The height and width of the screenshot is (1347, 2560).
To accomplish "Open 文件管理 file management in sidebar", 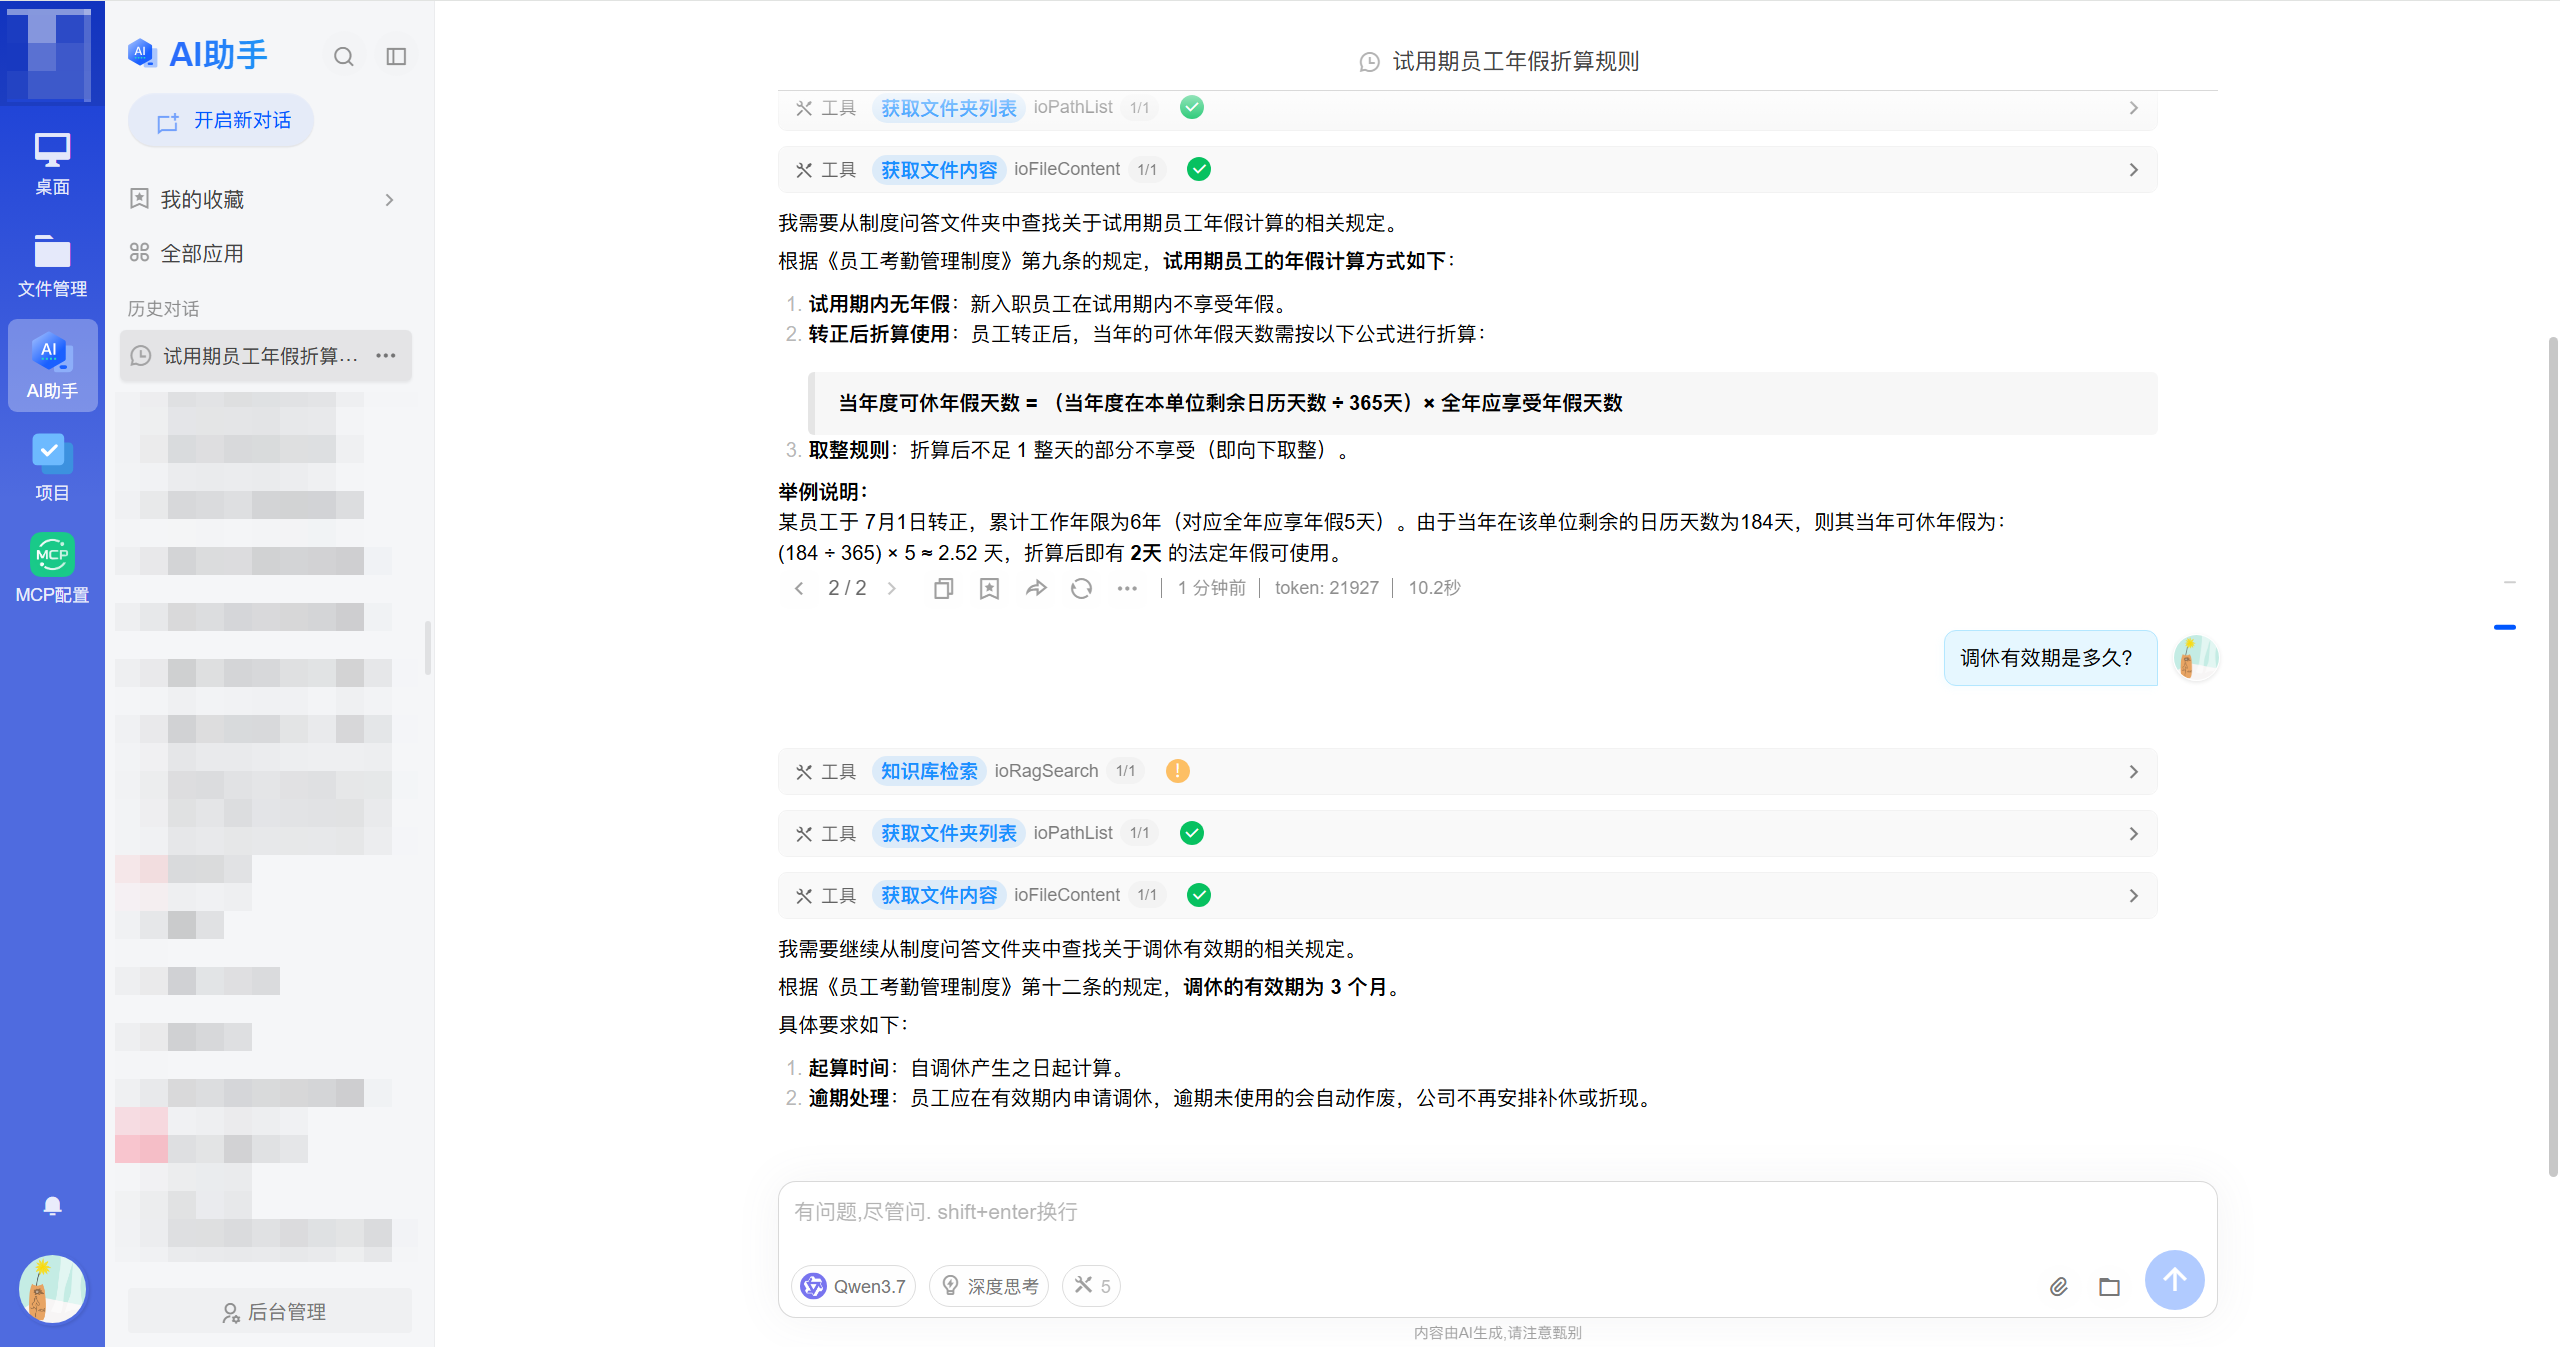I will (x=52, y=265).
